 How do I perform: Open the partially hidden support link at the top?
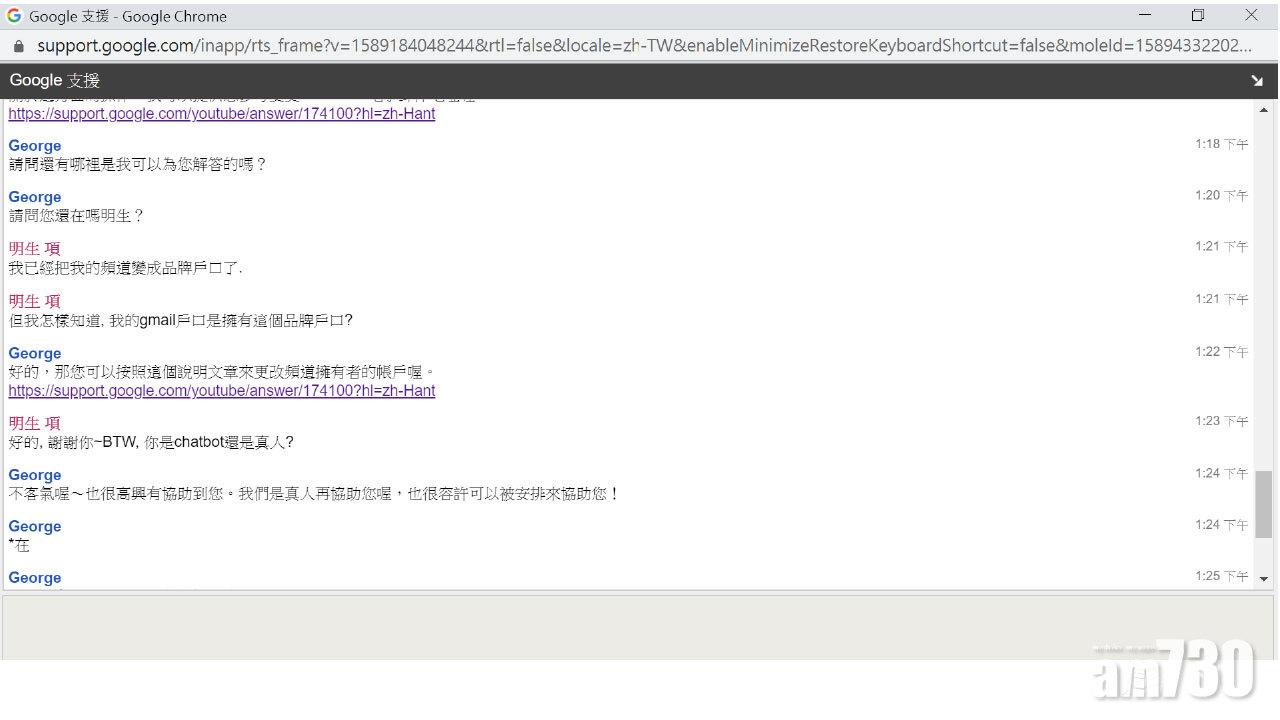(x=222, y=114)
